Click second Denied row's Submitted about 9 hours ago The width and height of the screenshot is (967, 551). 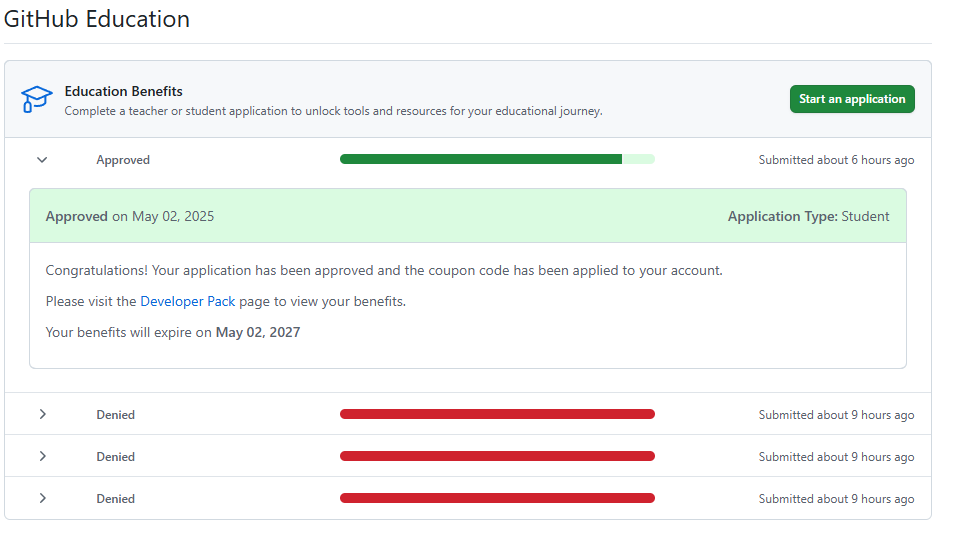(x=836, y=457)
